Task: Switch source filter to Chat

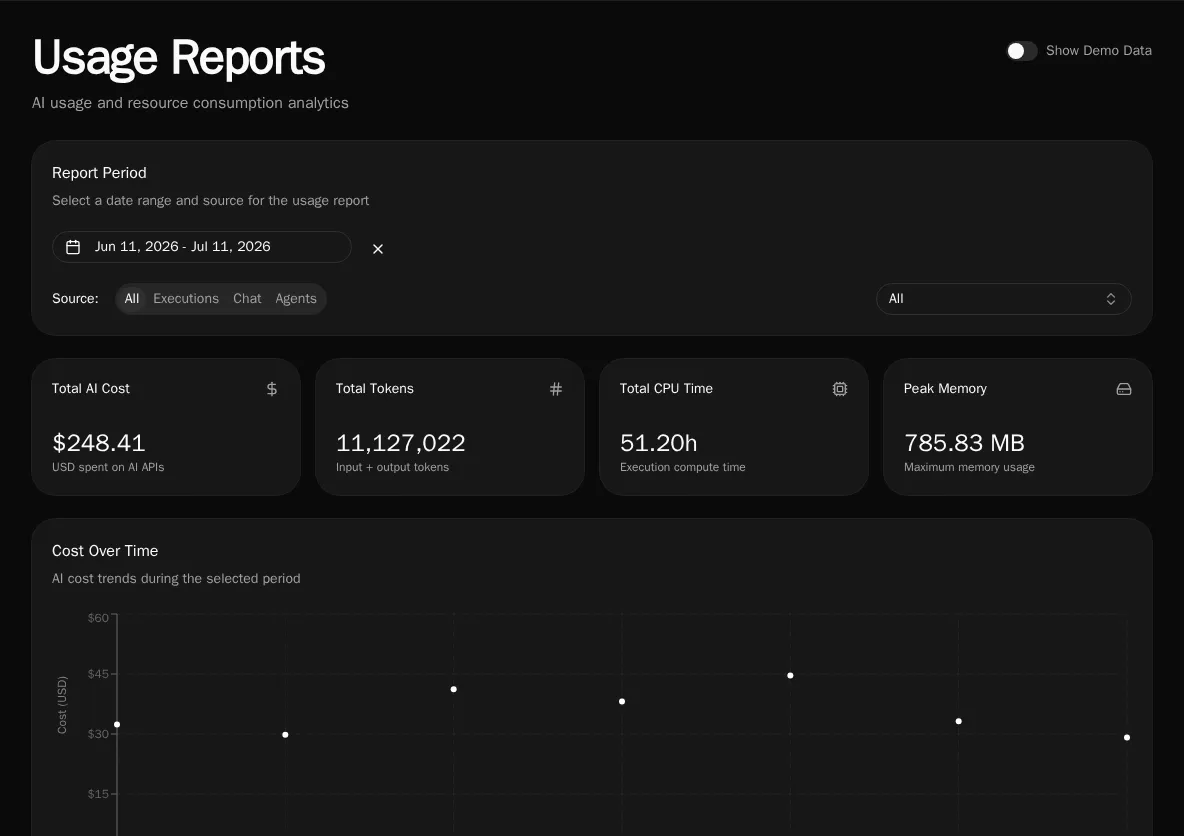Action: point(247,298)
